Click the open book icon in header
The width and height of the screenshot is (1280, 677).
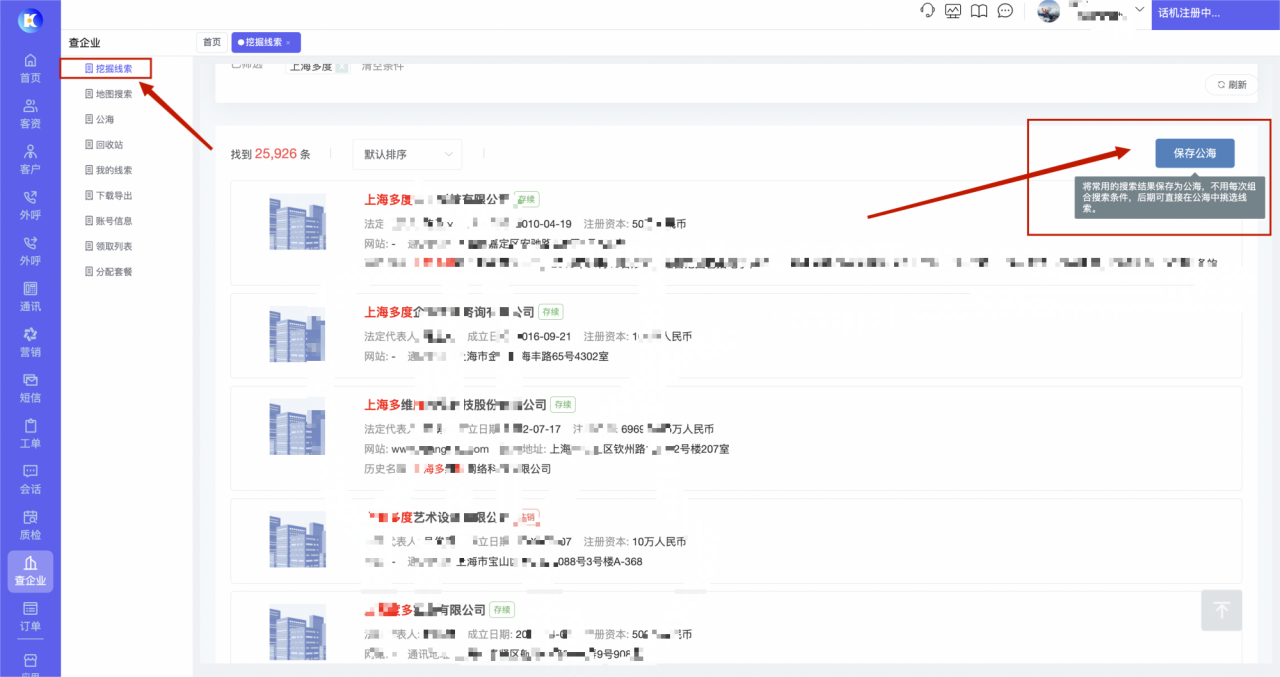[x=979, y=11]
